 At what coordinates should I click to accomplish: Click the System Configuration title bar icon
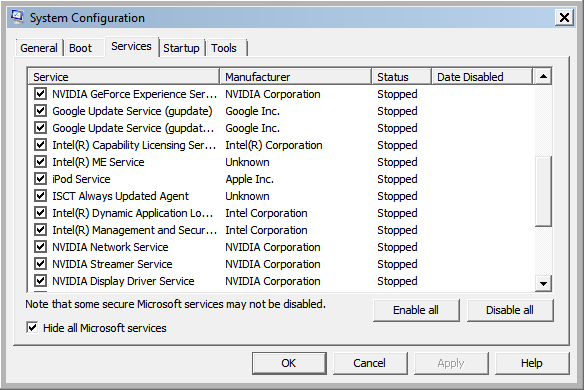[17, 17]
